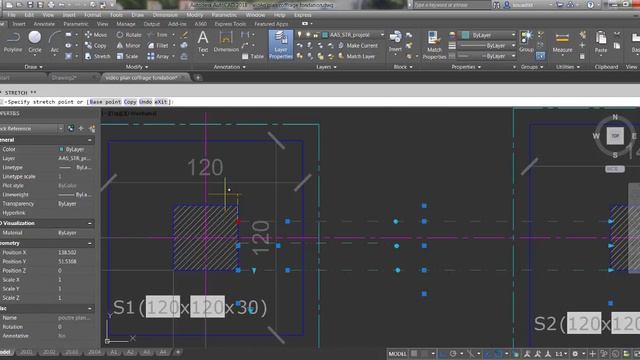The image size is (640, 360).
Task: Open the Dimension menu
Action: 165,15
